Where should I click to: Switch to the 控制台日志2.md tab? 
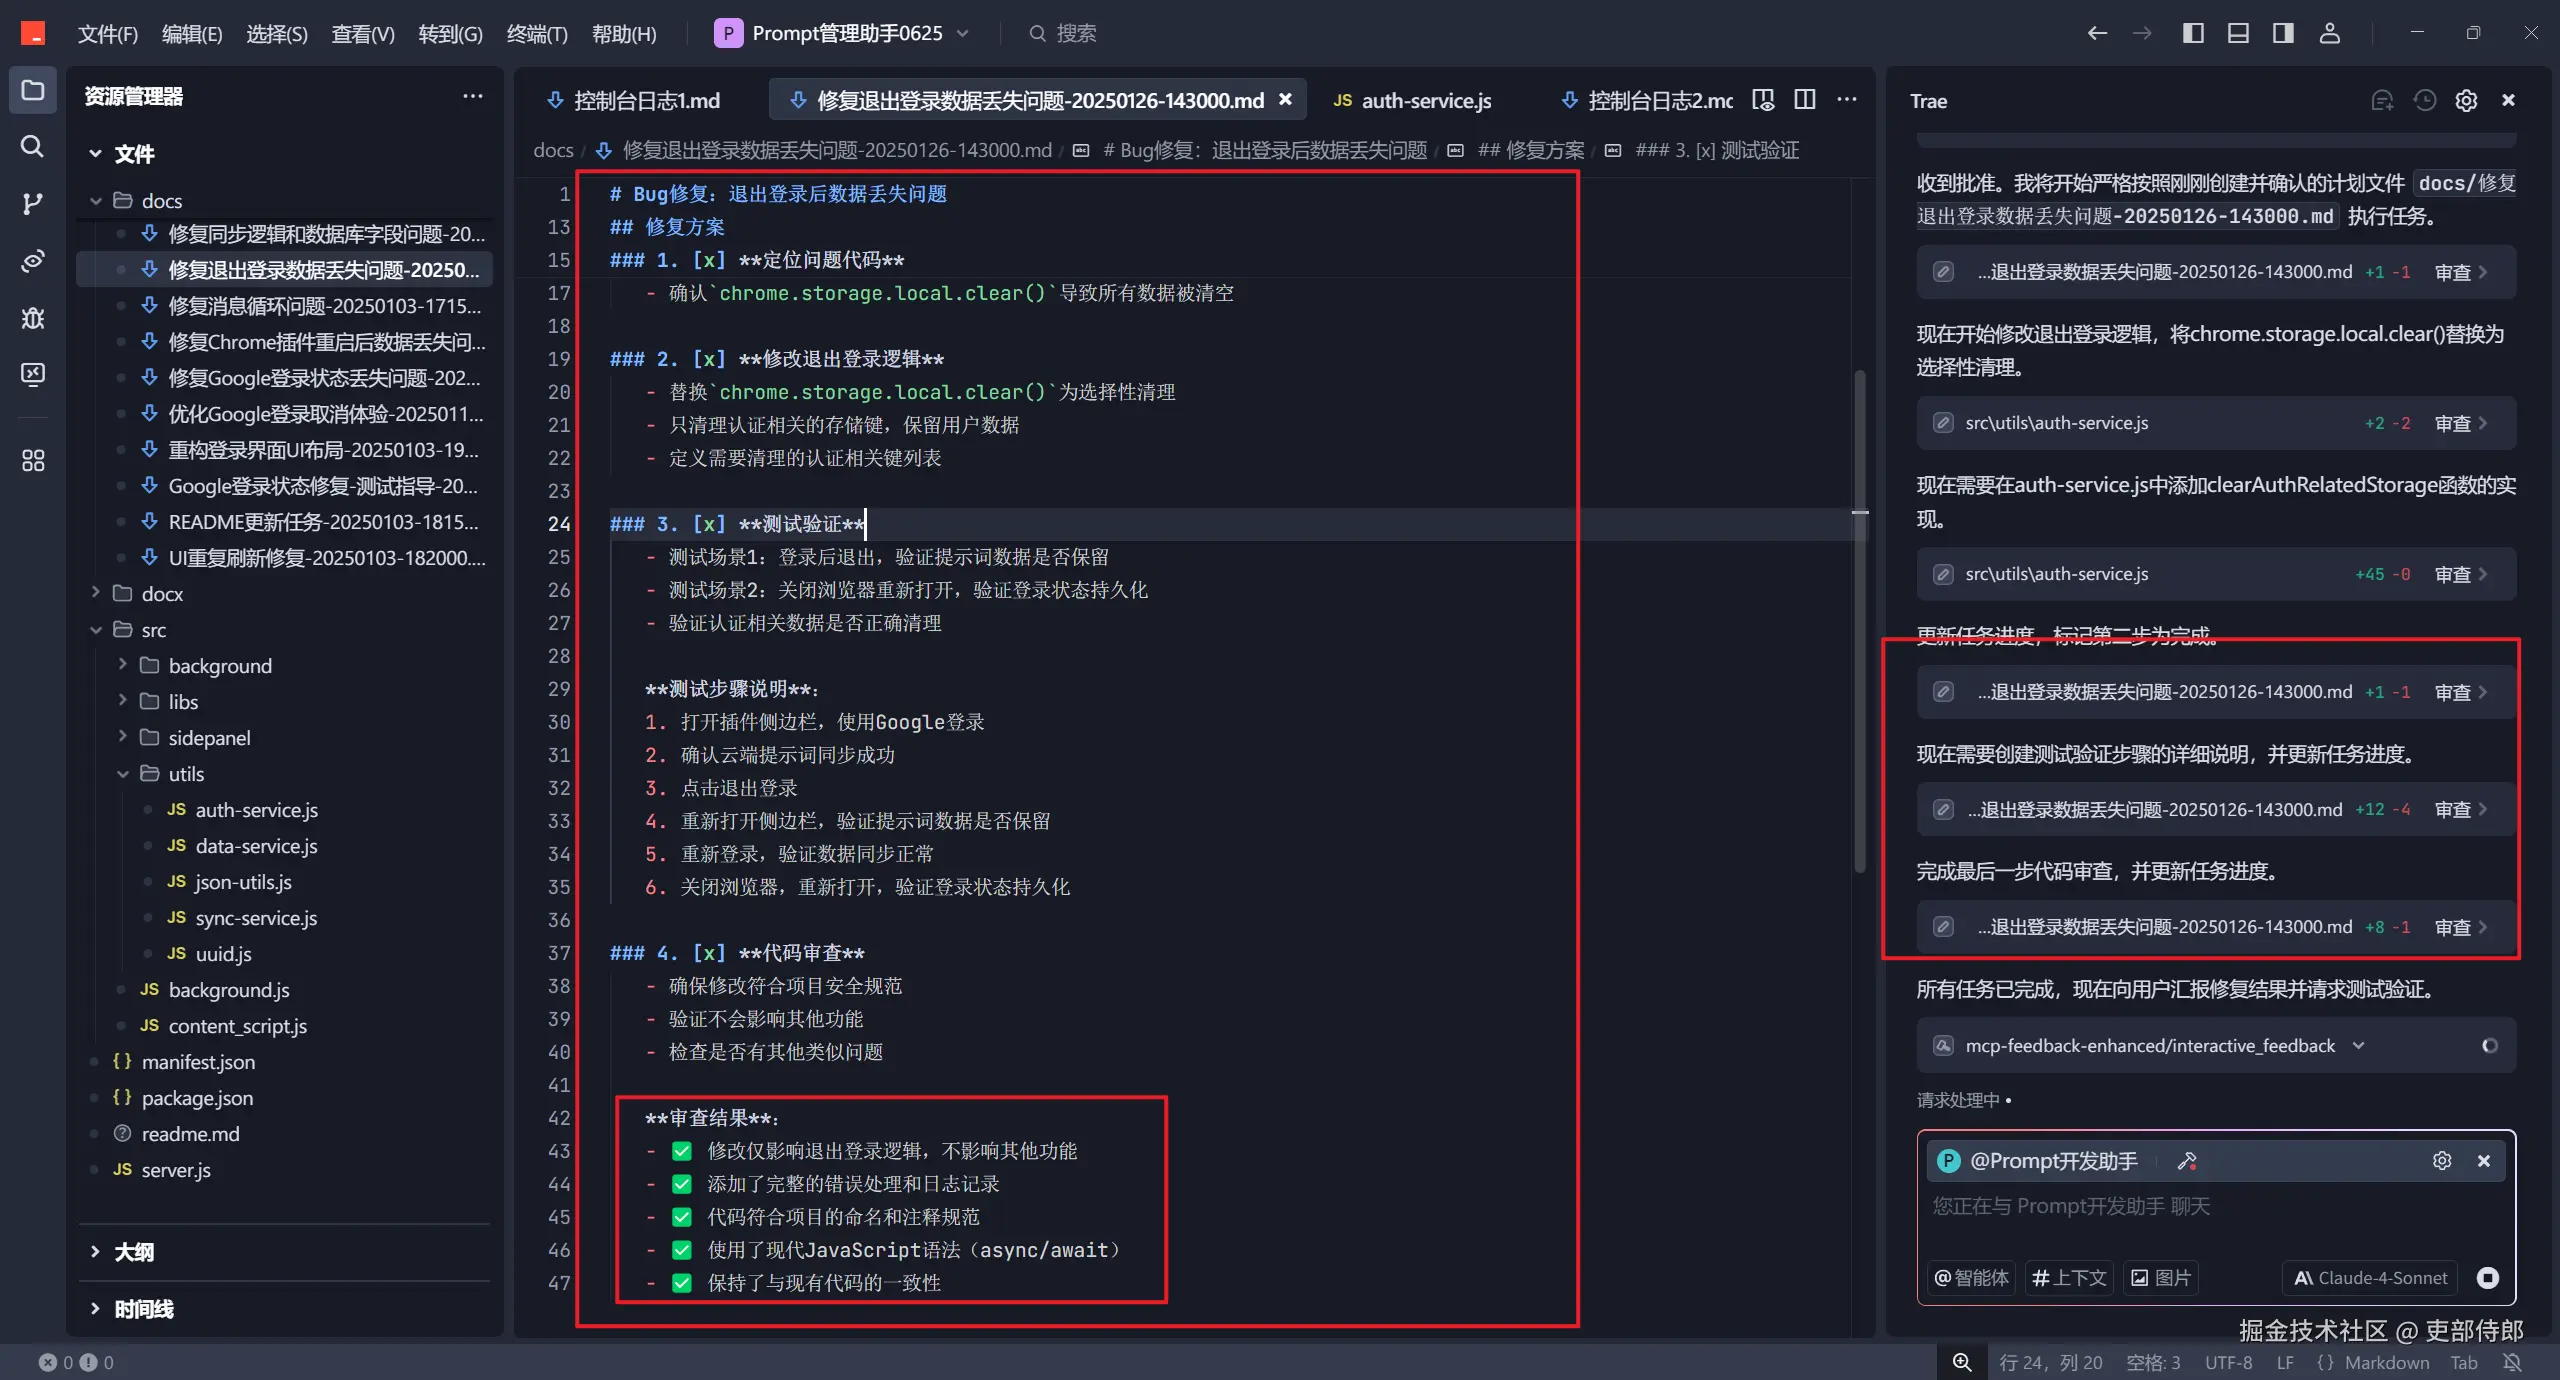1648,100
